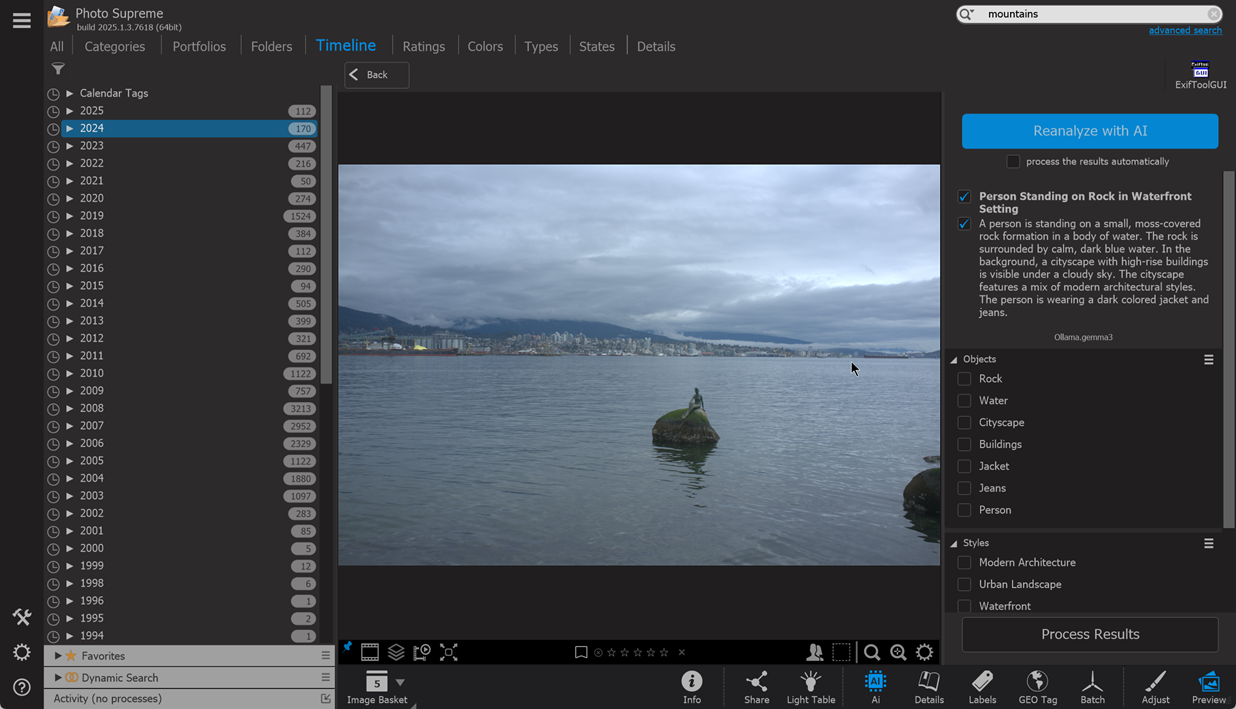Image resolution: width=1236 pixels, height=709 pixels.
Task: Click the mountains search field
Action: (x=1090, y=14)
